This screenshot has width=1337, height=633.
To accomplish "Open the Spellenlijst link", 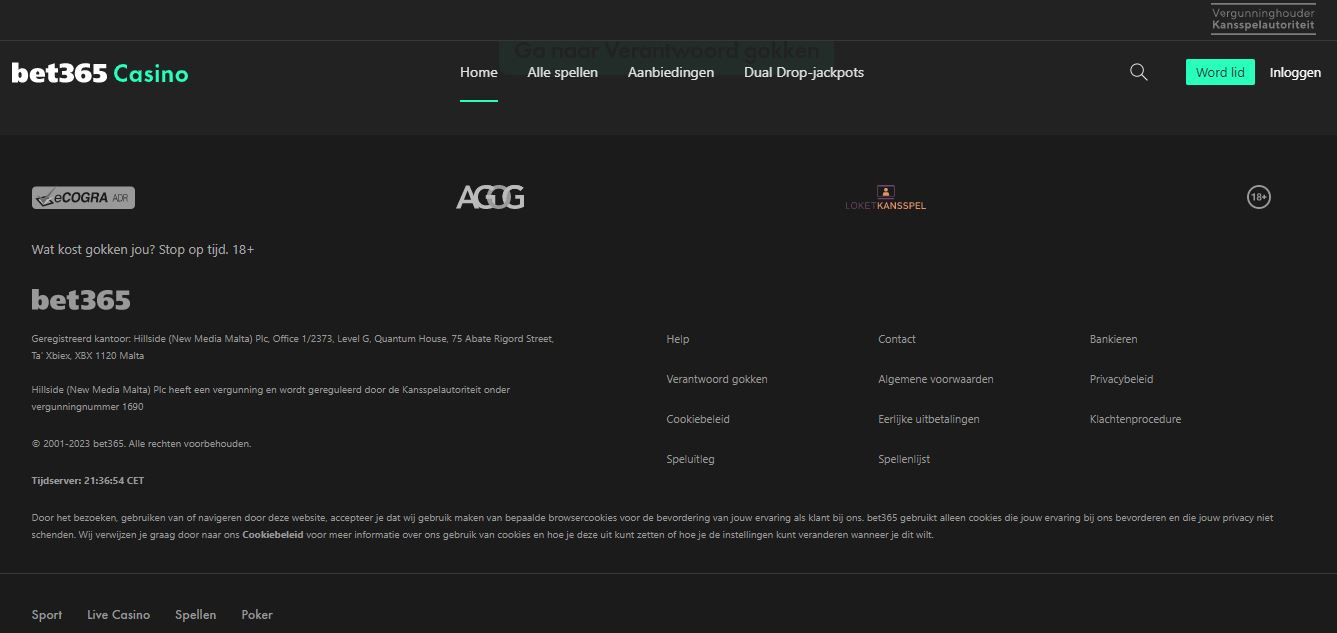I will tap(904, 459).
